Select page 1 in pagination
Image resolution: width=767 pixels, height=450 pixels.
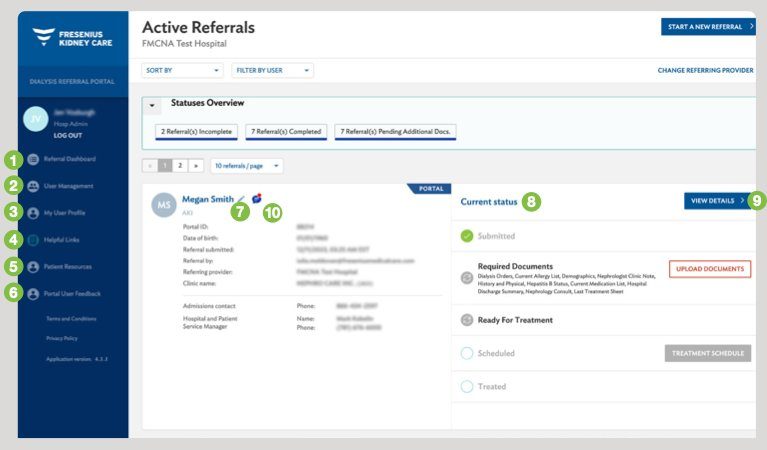click(165, 166)
